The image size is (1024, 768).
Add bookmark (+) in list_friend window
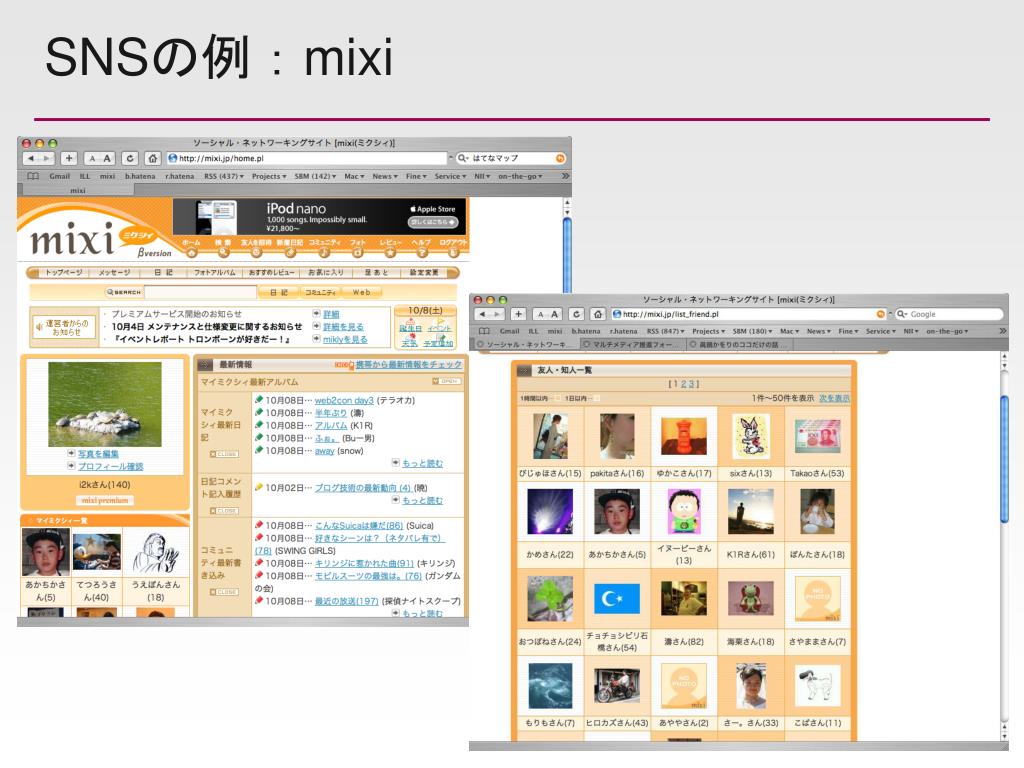click(519, 314)
